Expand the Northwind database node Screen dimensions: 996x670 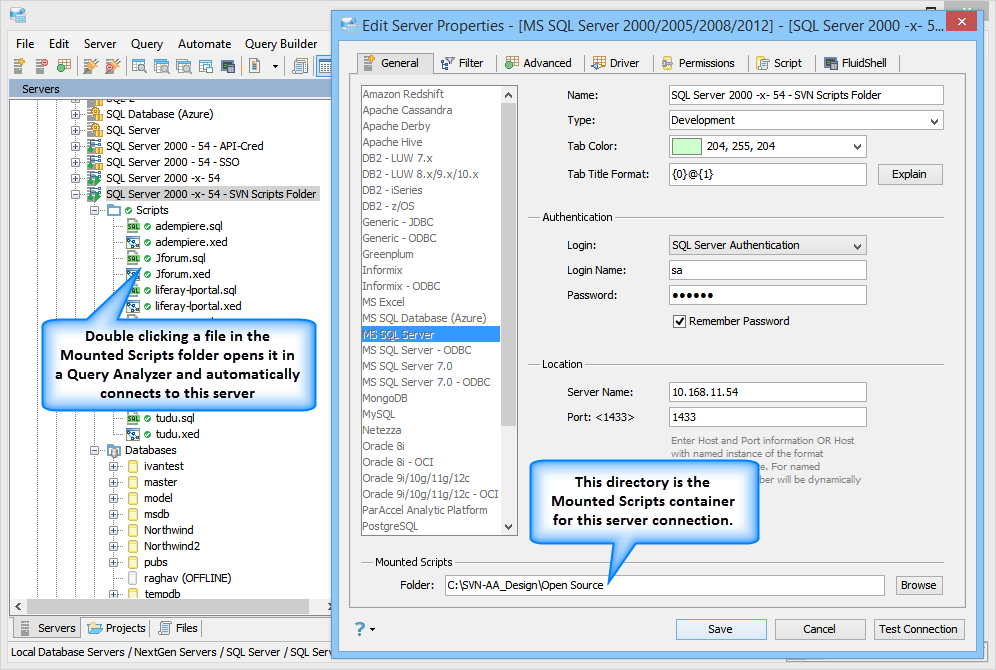coord(113,530)
